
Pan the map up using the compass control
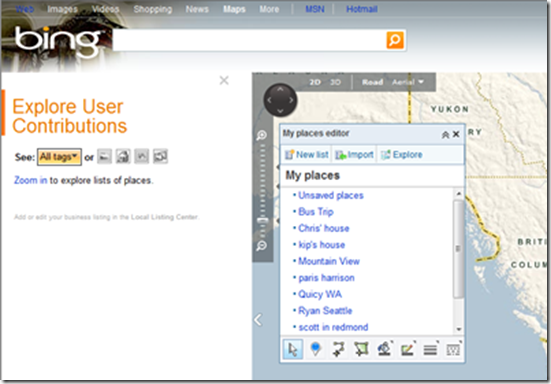(x=280, y=90)
